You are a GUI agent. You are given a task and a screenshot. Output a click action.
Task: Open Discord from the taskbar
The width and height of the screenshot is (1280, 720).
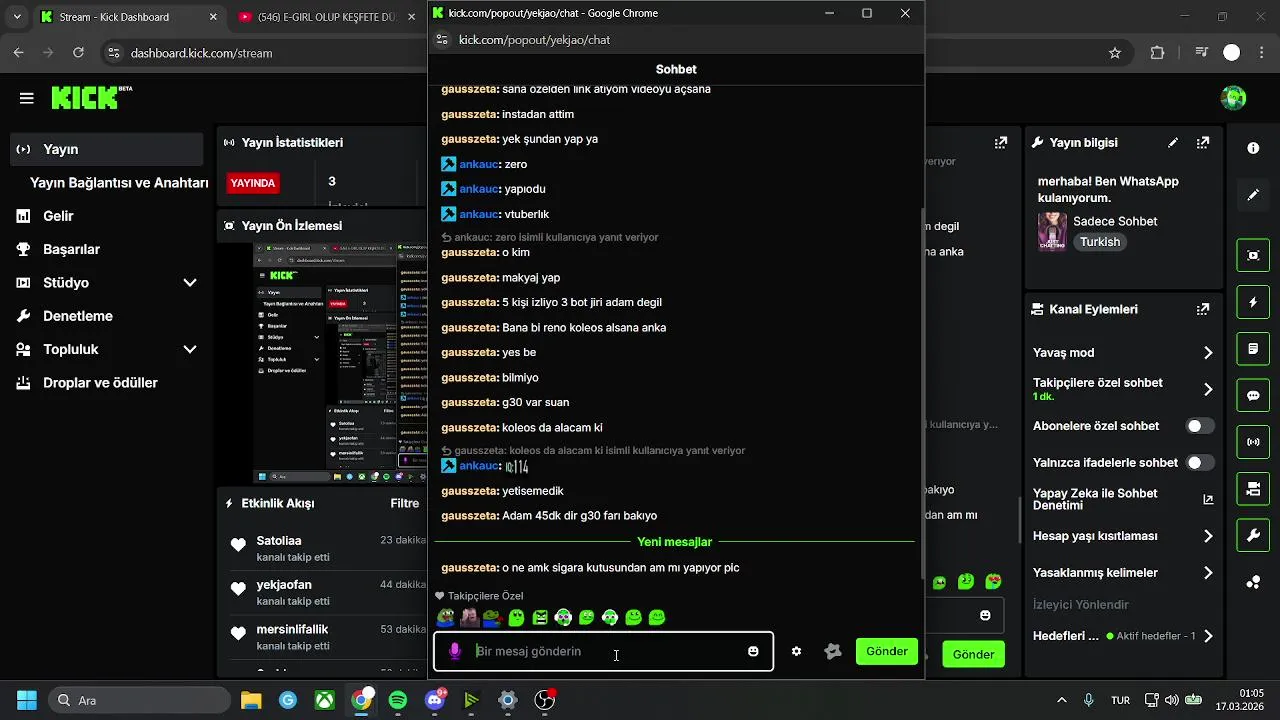pyautogui.click(x=435, y=700)
